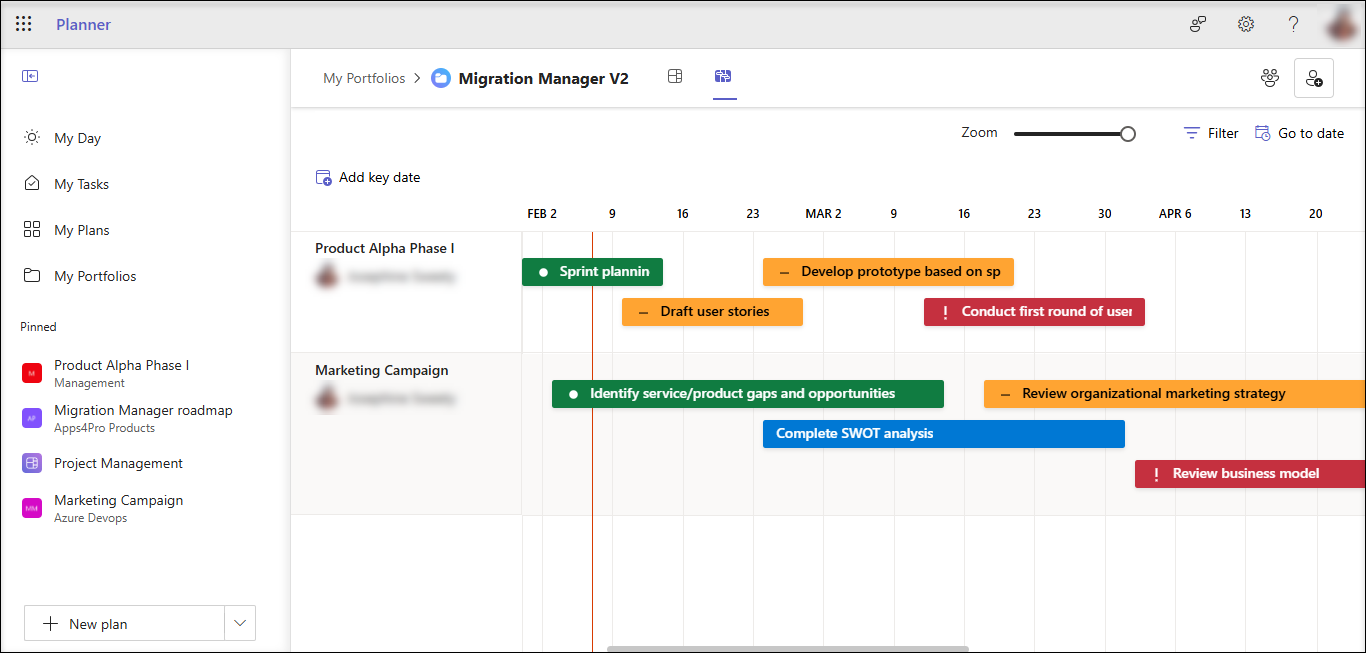Select the timeline view icon
Viewport: 1366px width, 653px height.
pos(724,76)
